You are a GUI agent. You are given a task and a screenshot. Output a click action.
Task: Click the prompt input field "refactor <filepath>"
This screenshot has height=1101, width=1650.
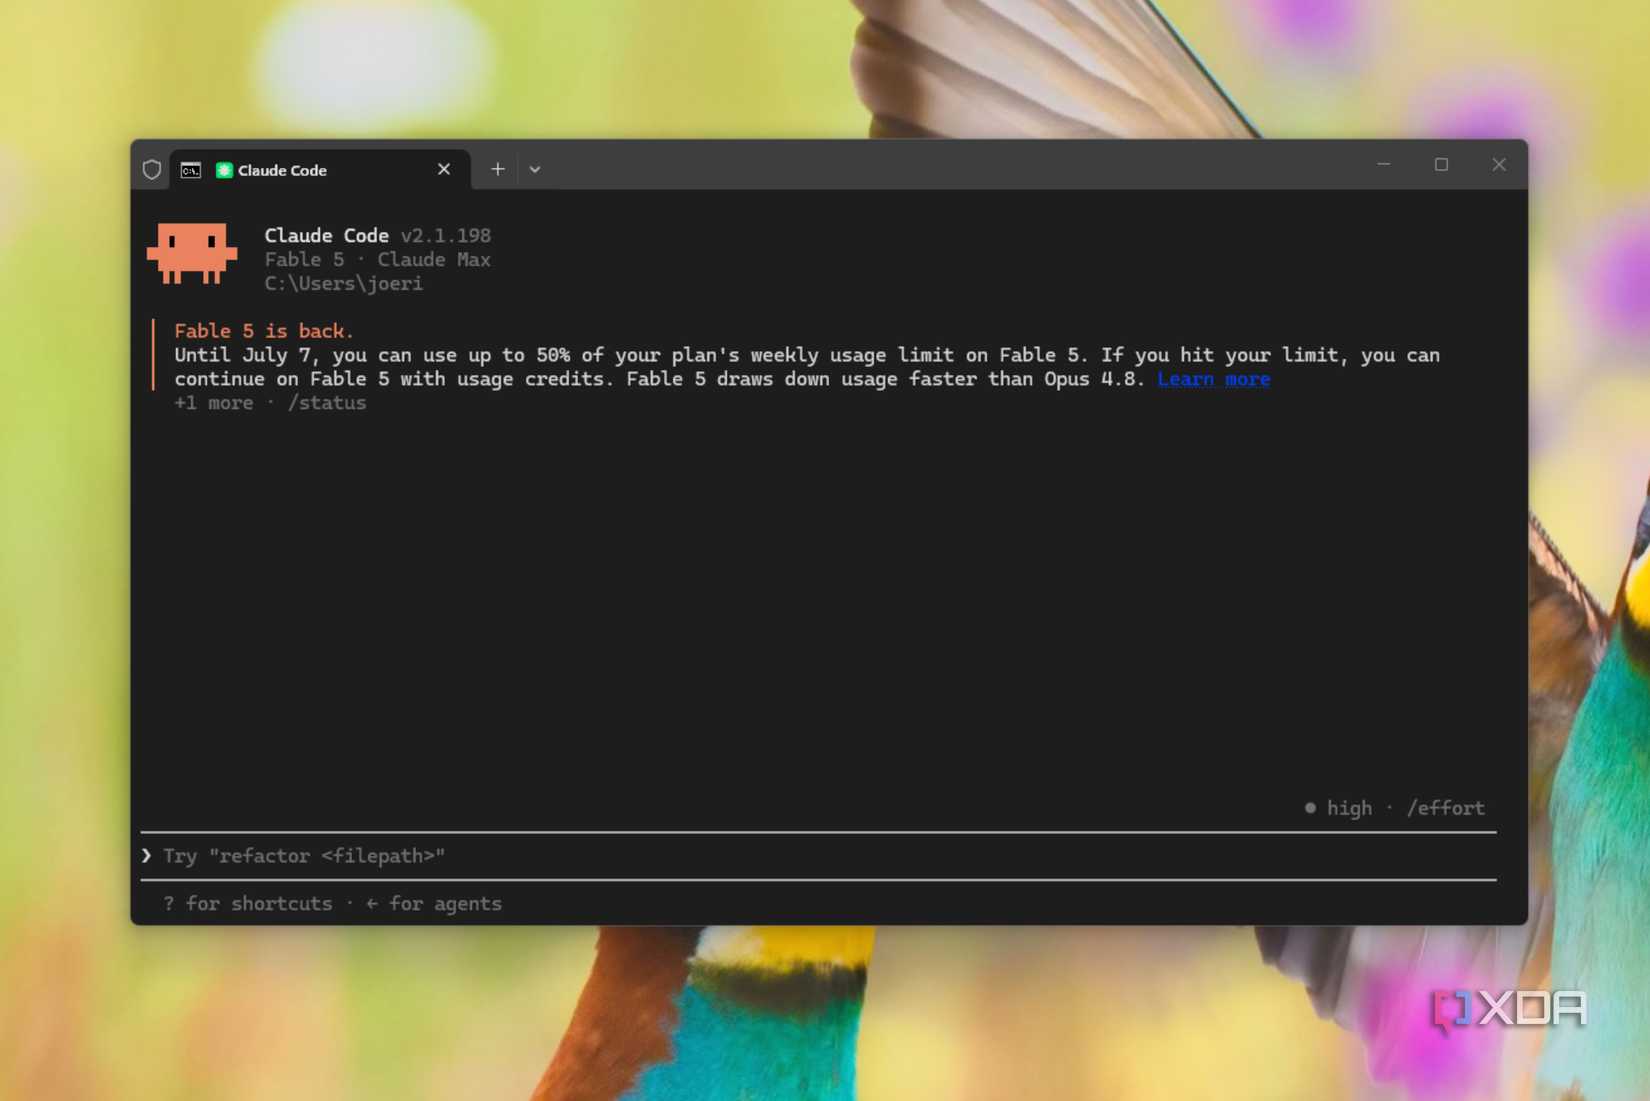coord(818,856)
